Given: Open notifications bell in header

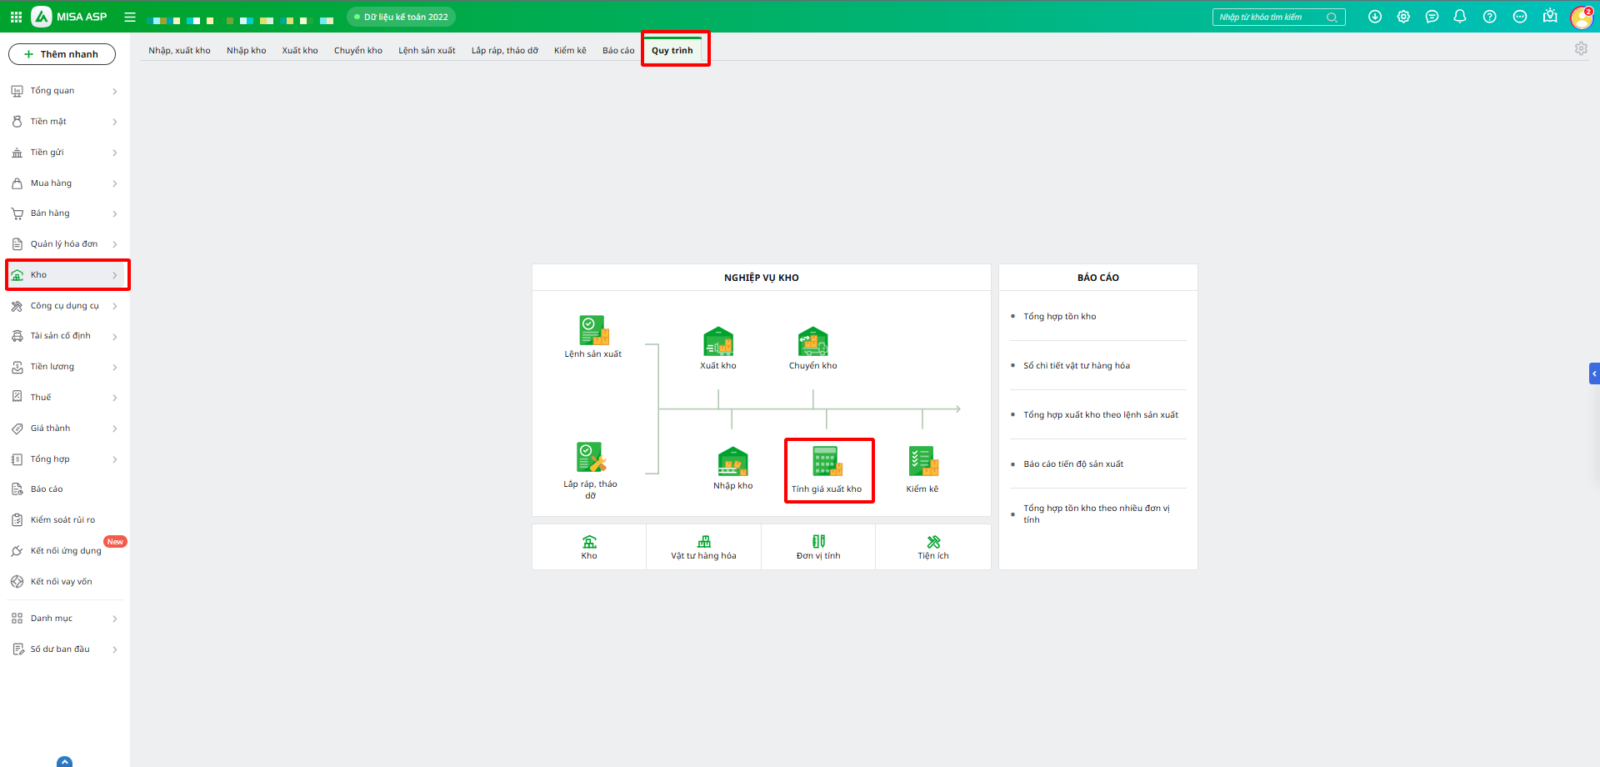Looking at the screenshot, I should coord(1460,17).
